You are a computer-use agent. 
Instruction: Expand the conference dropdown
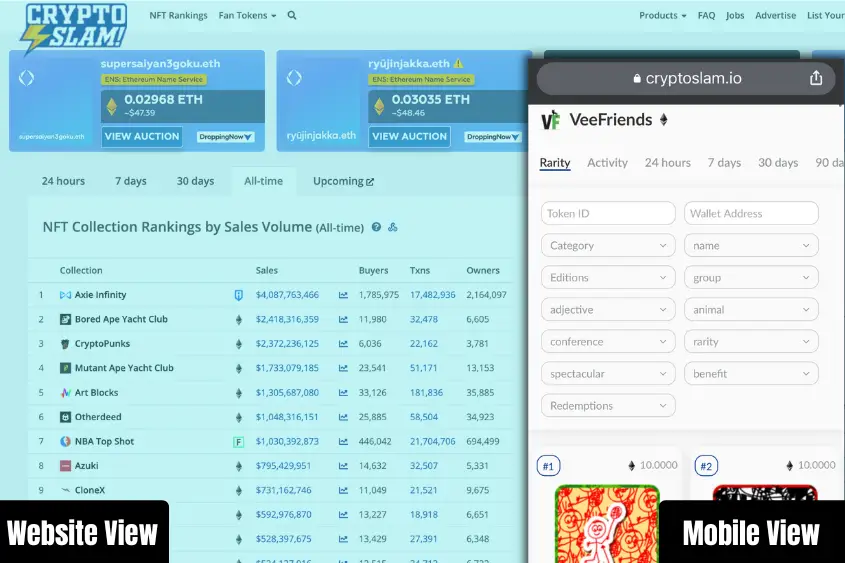point(608,342)
